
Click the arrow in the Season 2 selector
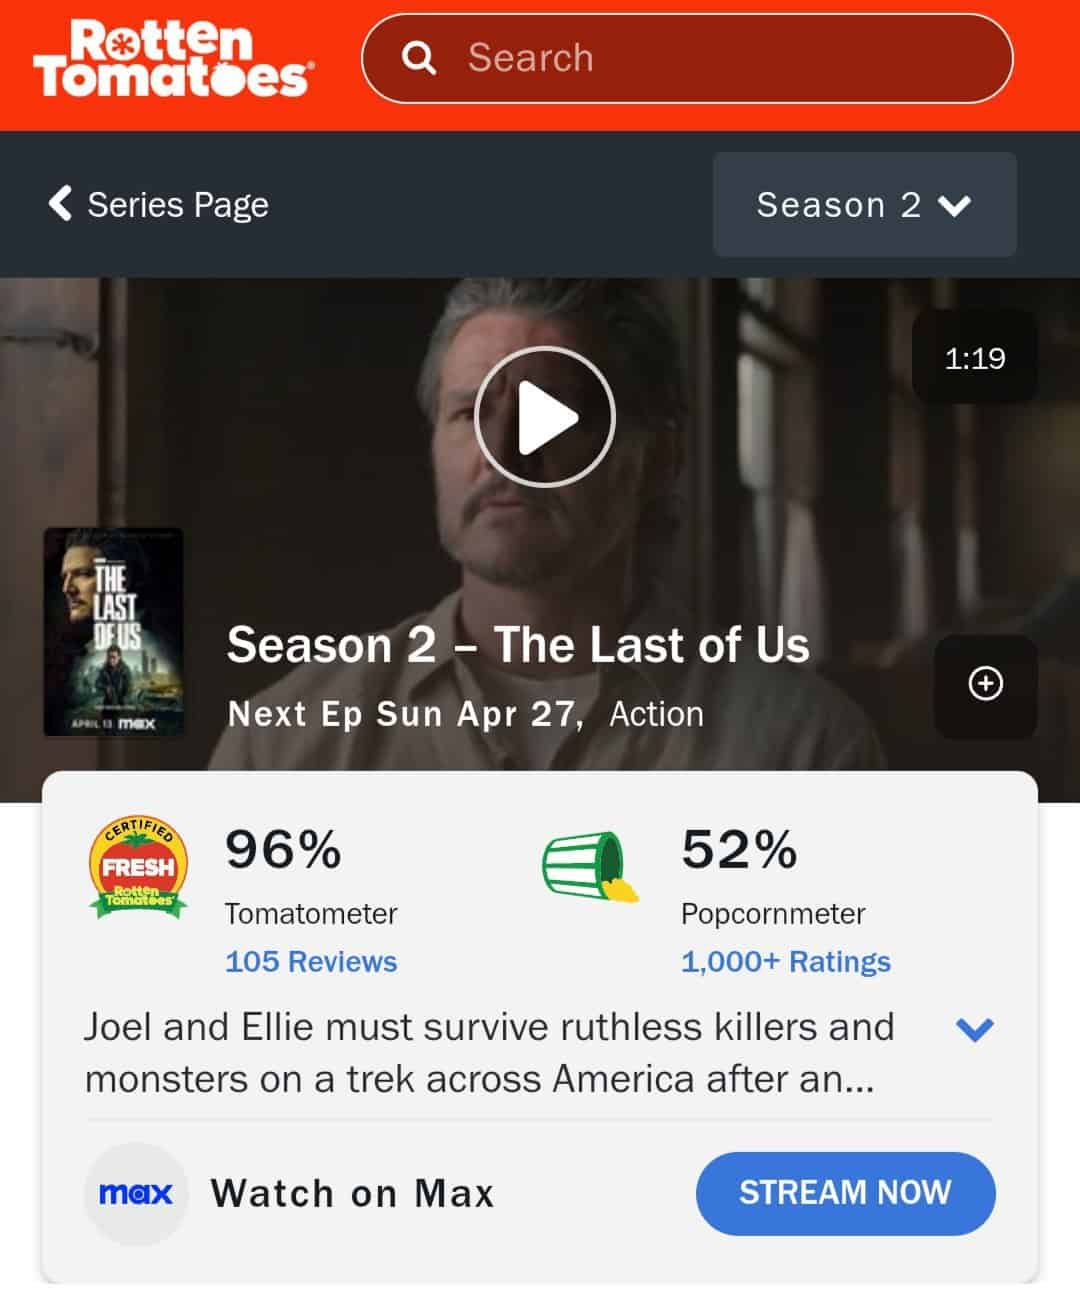[x=955, y=206]
